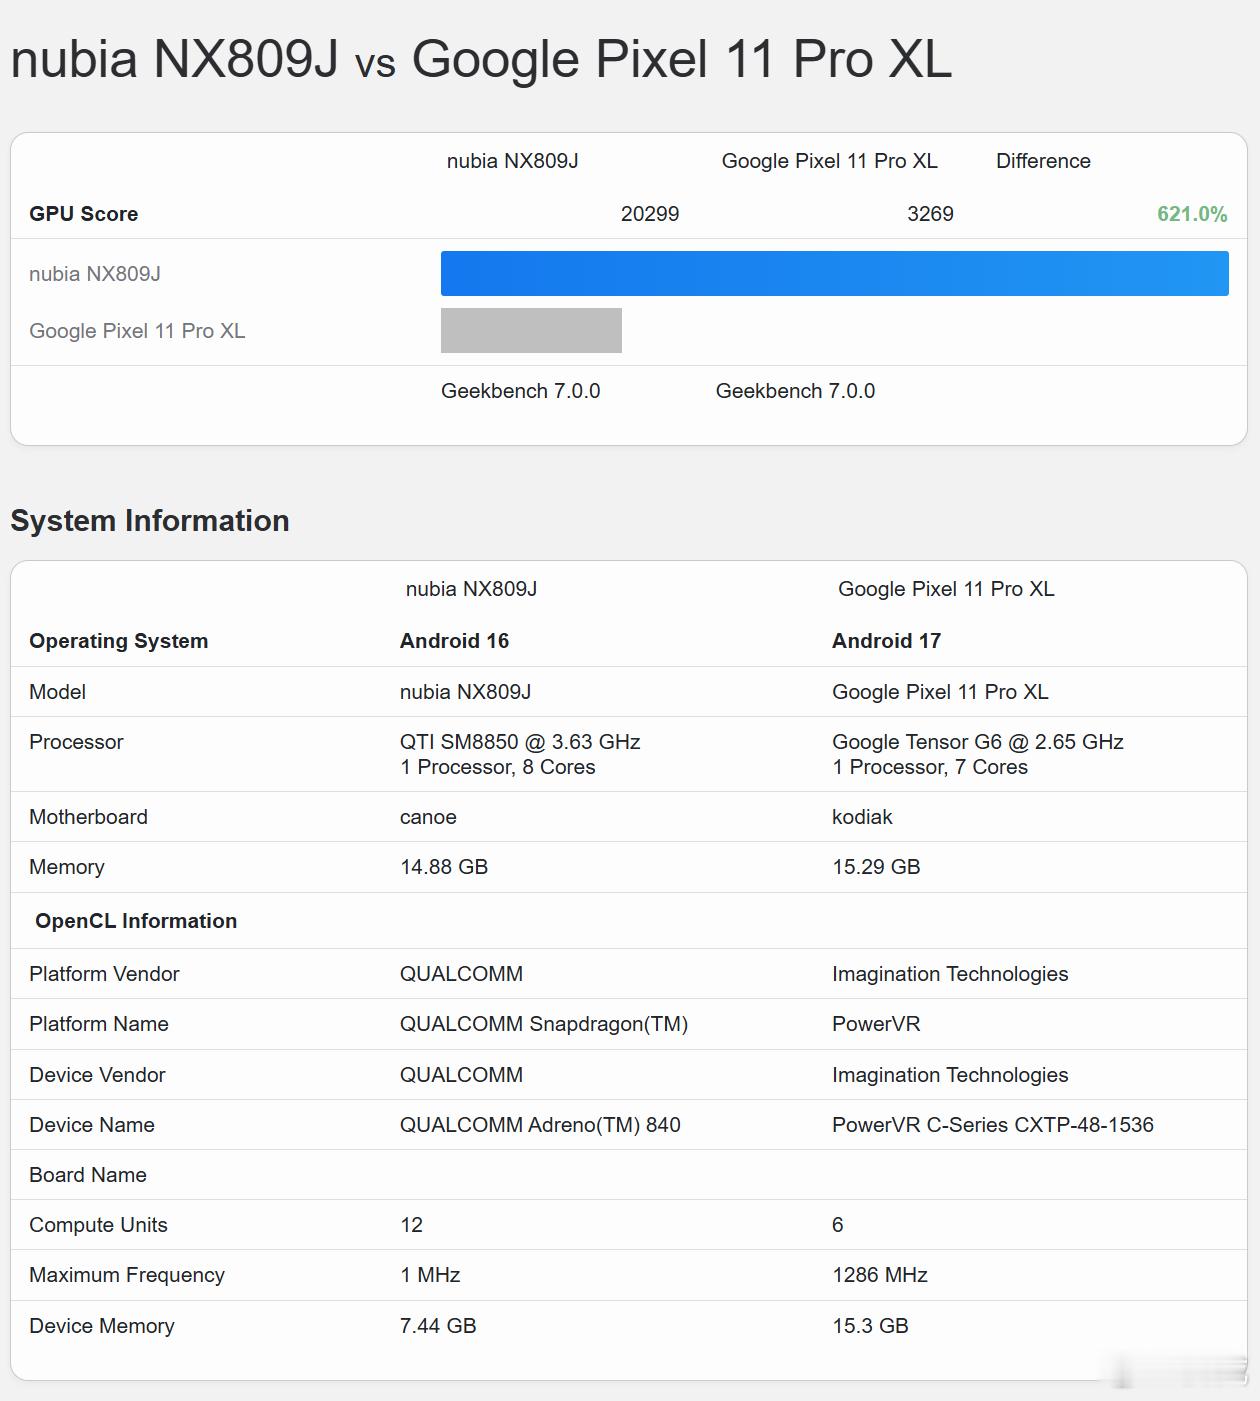Screen dimensions: 1260x1401
Task: Click the Maximum Frequency row label
Action: click(x=127, y=1275)
